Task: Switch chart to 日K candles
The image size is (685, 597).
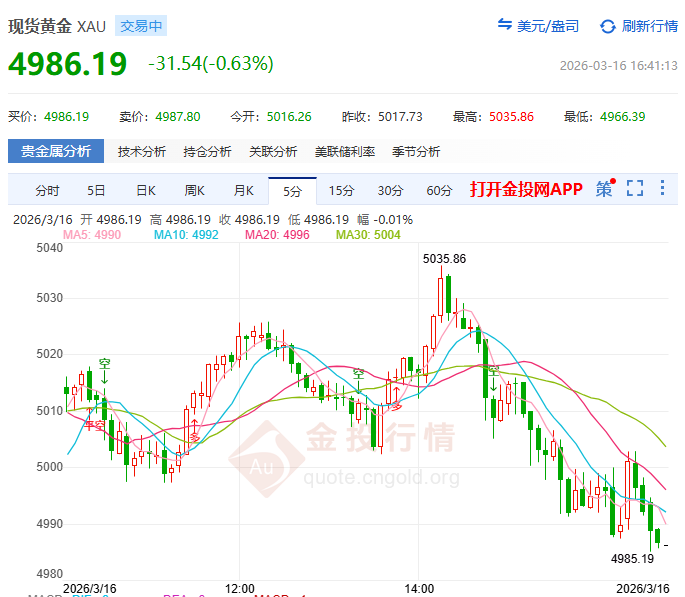Action: coord(146,191)
